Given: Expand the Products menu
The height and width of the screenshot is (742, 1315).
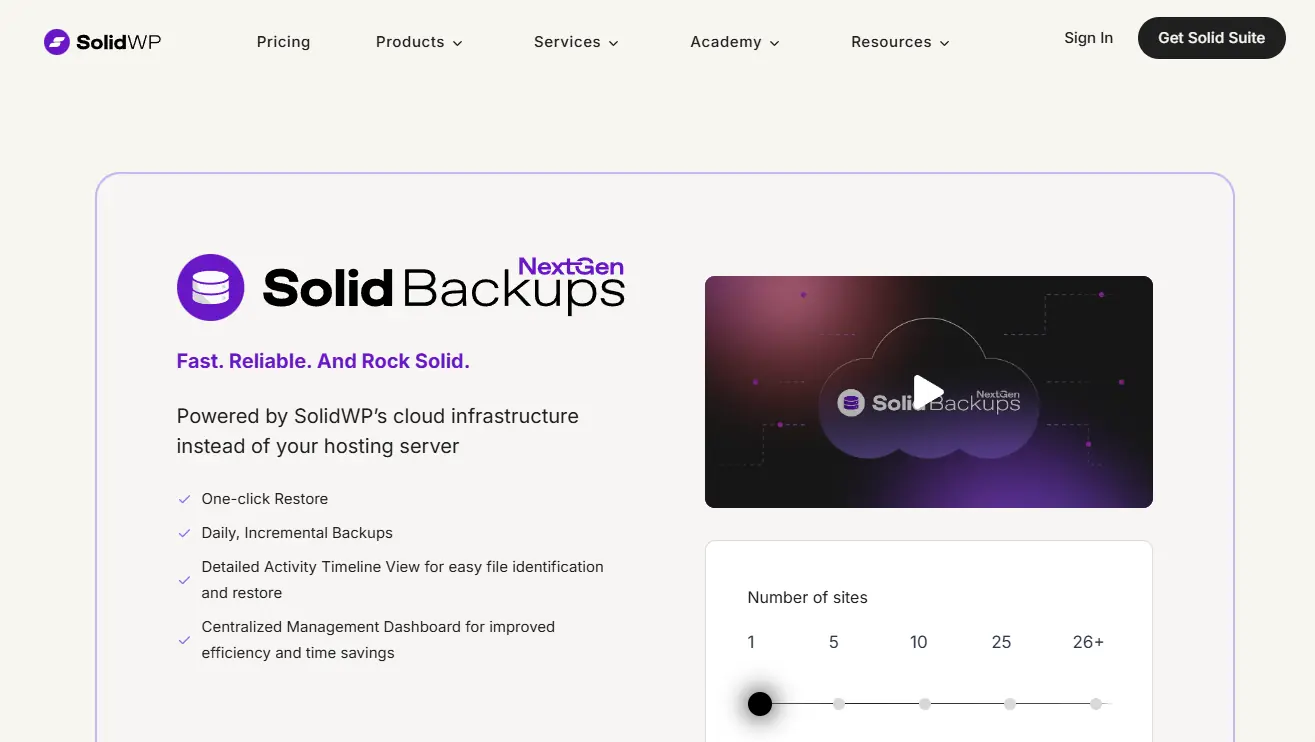Looking at the screenshot, I should (419, 42).
